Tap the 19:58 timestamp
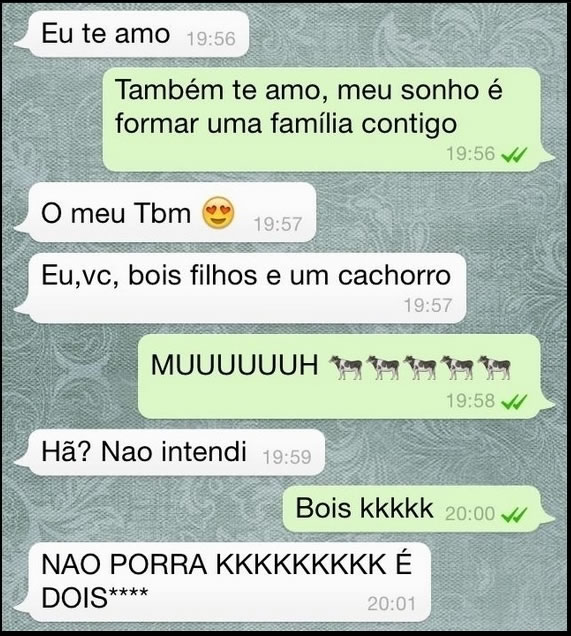This screenshot has width=571, height=636. [x=470, y=401]
